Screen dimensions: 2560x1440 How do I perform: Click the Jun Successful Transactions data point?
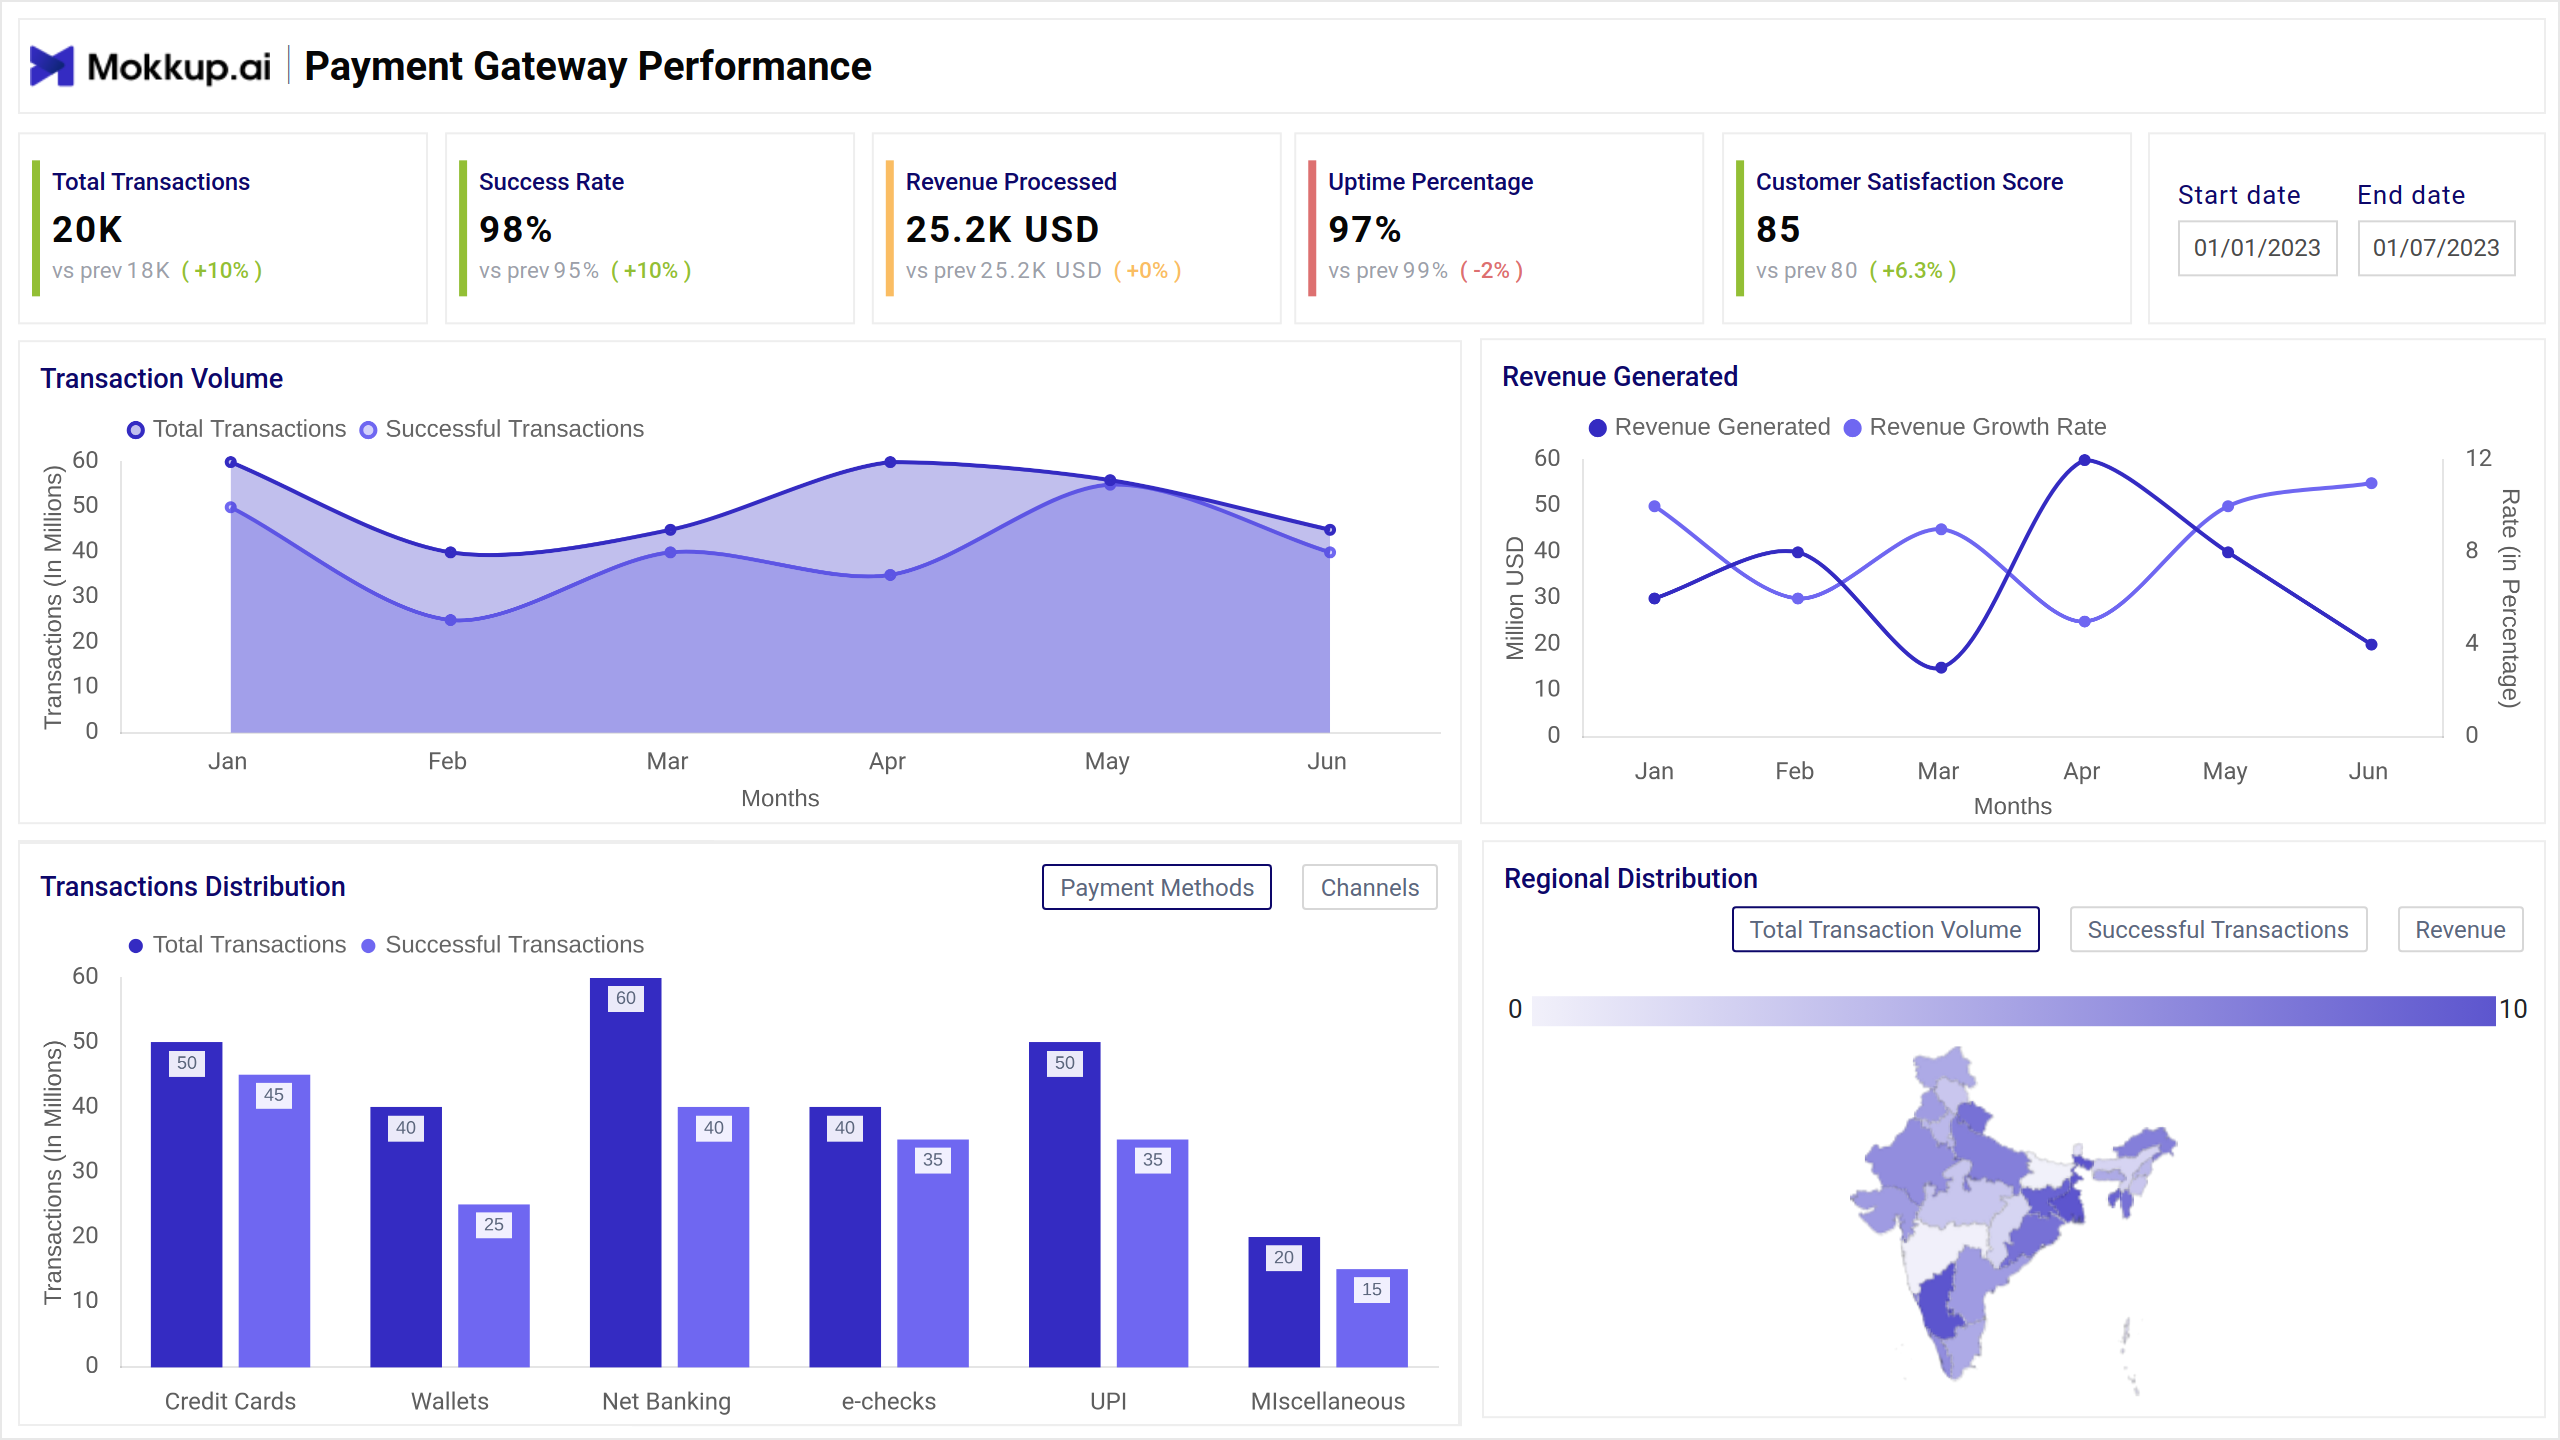pyautogui.click(x=1330, y=552)
